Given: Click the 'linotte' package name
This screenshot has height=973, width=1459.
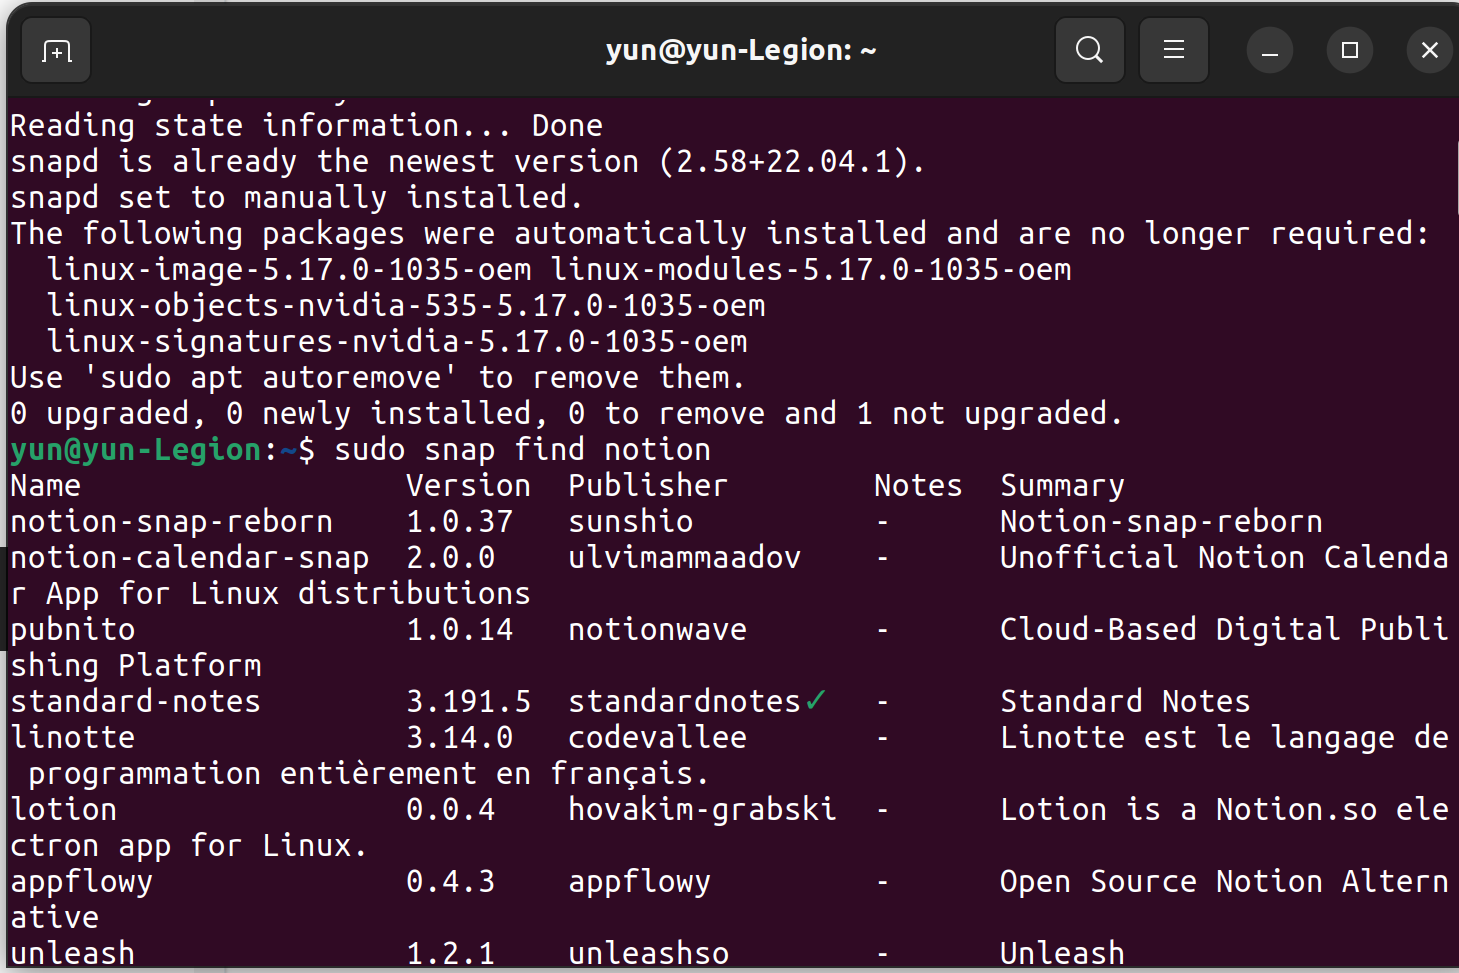Looking at the screenshot, I should pyautogui.click(x=73, y=738).
